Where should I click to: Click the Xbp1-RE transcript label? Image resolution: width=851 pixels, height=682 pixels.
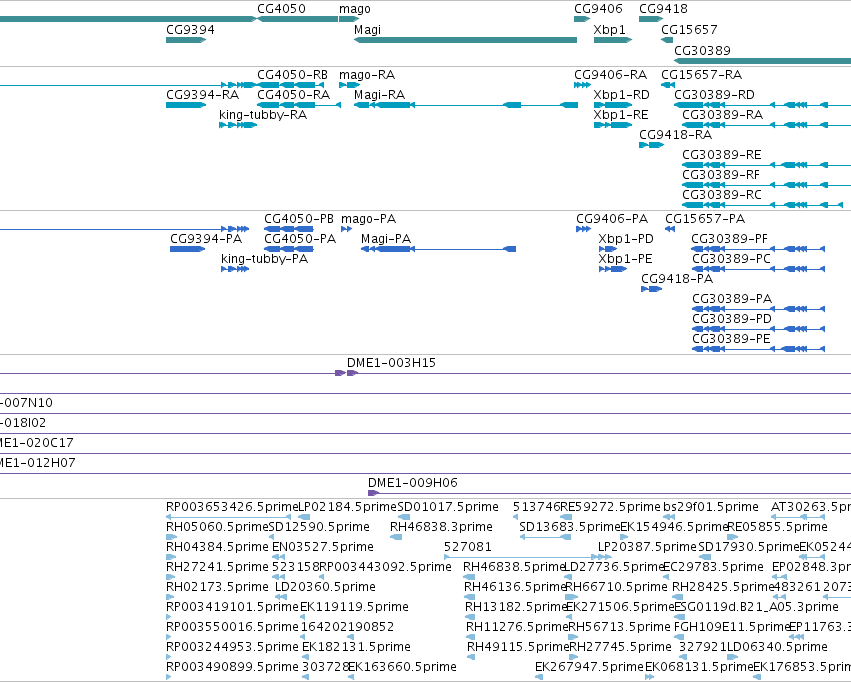tap(621, 114)
